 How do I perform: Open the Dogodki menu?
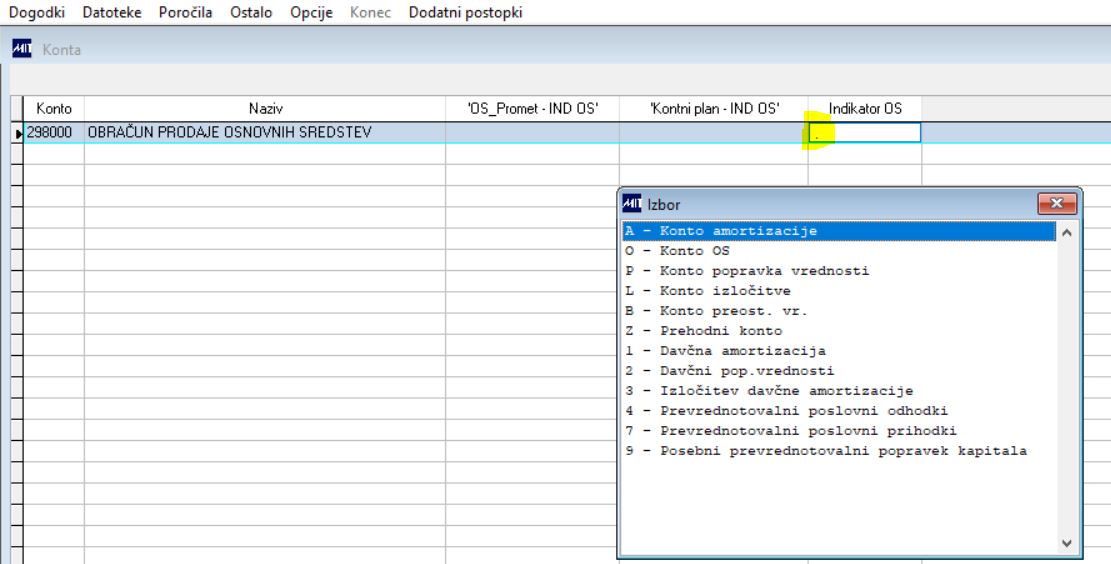tap(37, 12)
